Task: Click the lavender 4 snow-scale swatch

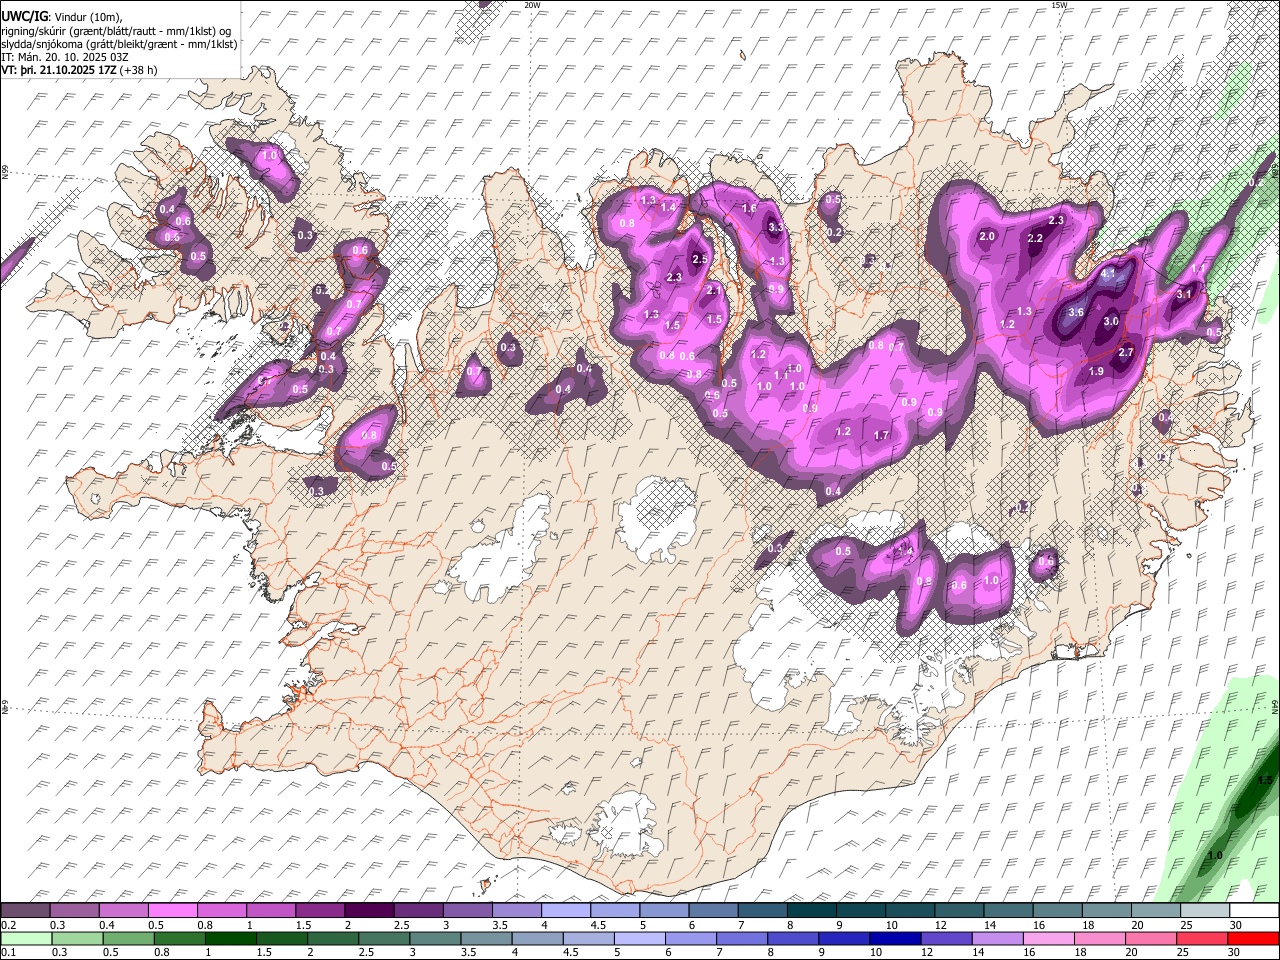Action: click(x=566, y=911)
